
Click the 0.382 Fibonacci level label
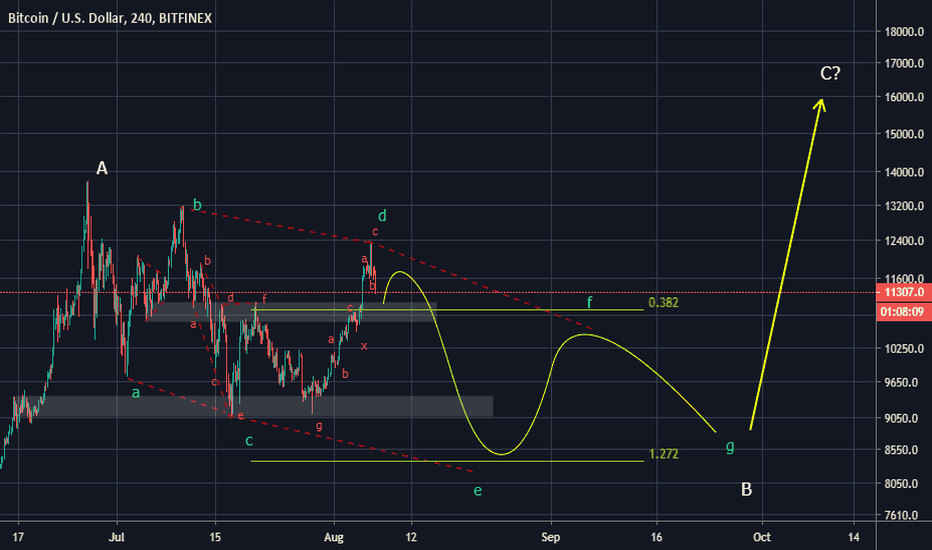click(663, 303)
